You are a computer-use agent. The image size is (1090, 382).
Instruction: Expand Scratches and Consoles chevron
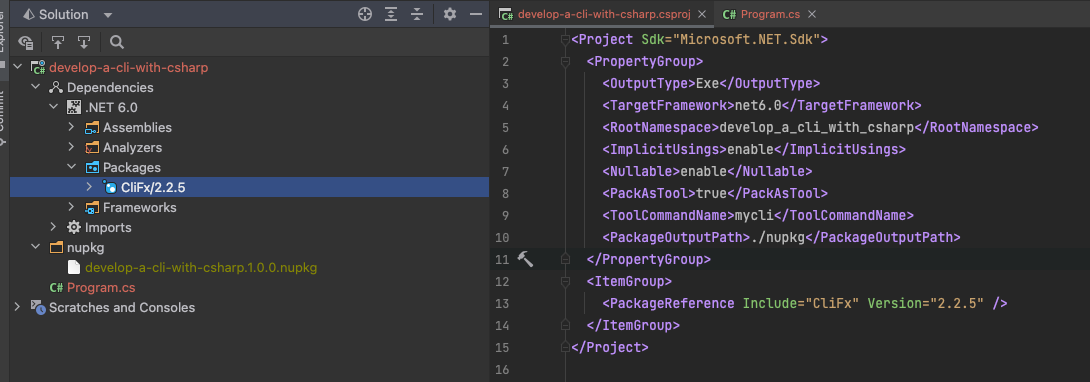17,307
